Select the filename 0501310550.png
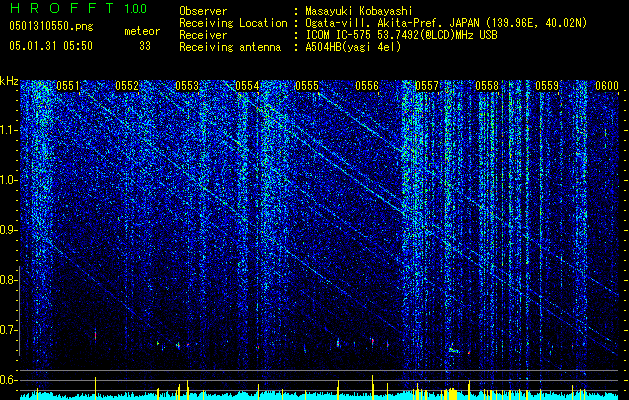The width and height of the screenshot is (629, 400). pyautogui.click(x=51, y=26)
